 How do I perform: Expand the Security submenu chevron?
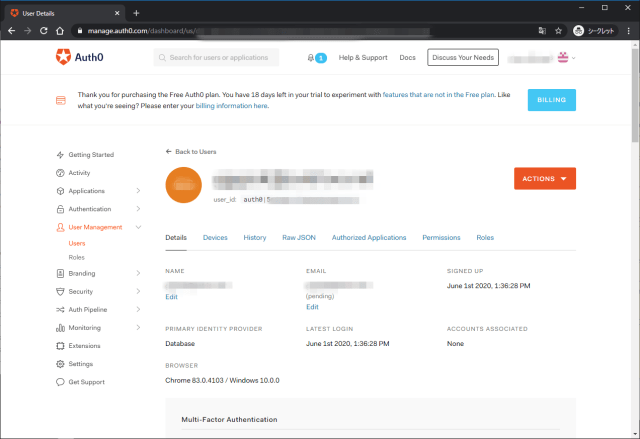pyautogui.click(x=138, y=291)
